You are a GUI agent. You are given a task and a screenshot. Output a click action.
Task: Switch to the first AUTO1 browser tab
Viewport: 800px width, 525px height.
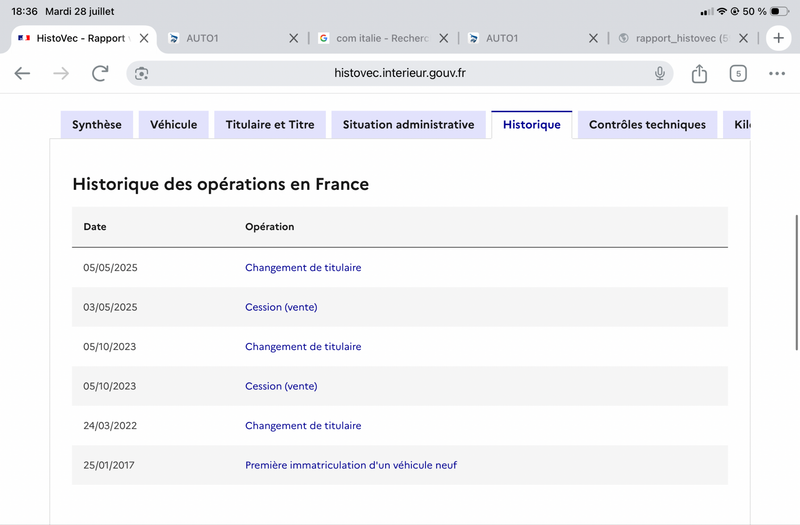click(224, 38)
